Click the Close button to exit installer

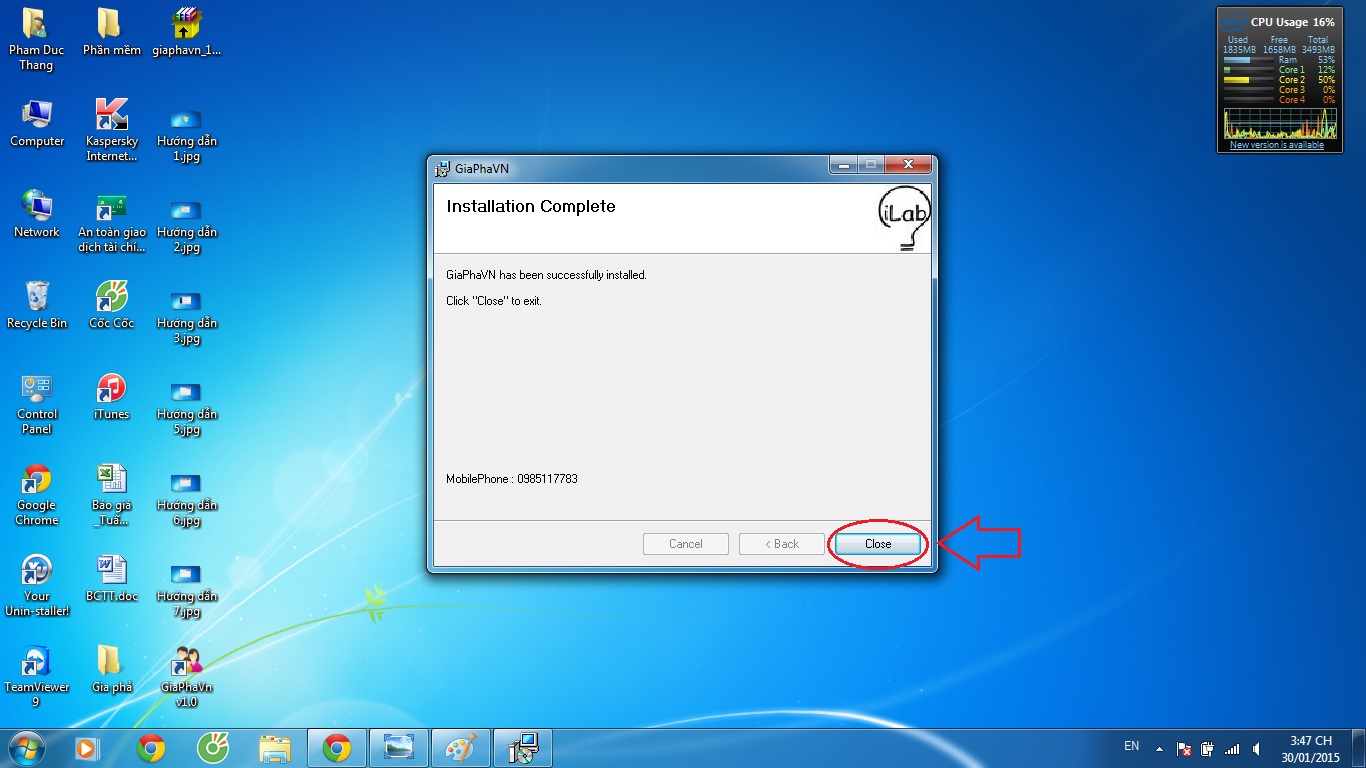click(877, 544)
